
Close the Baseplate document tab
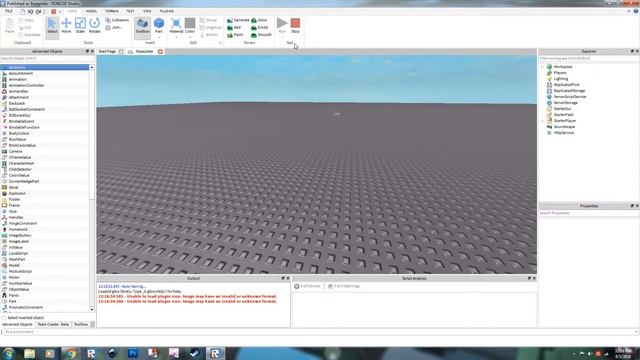click(x=160, y=51)
